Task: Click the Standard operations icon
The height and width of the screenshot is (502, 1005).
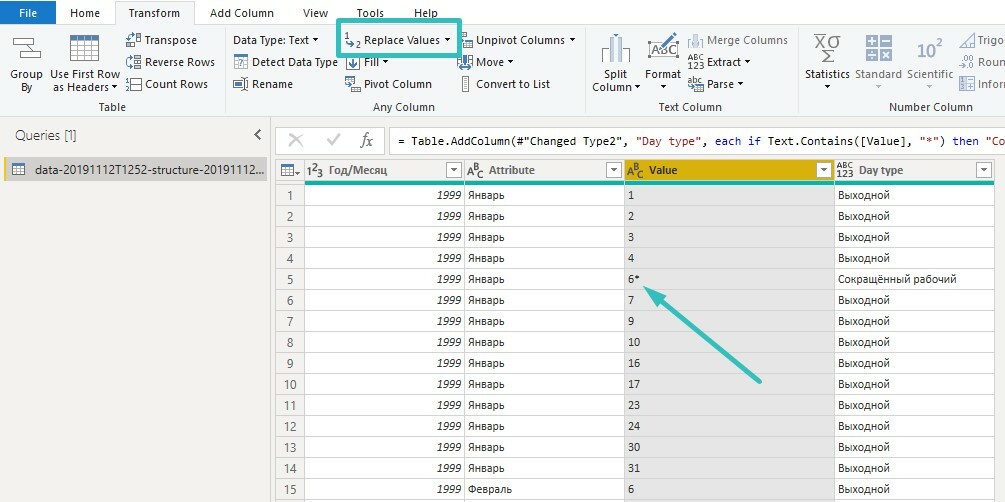Action: coord(879,48)
